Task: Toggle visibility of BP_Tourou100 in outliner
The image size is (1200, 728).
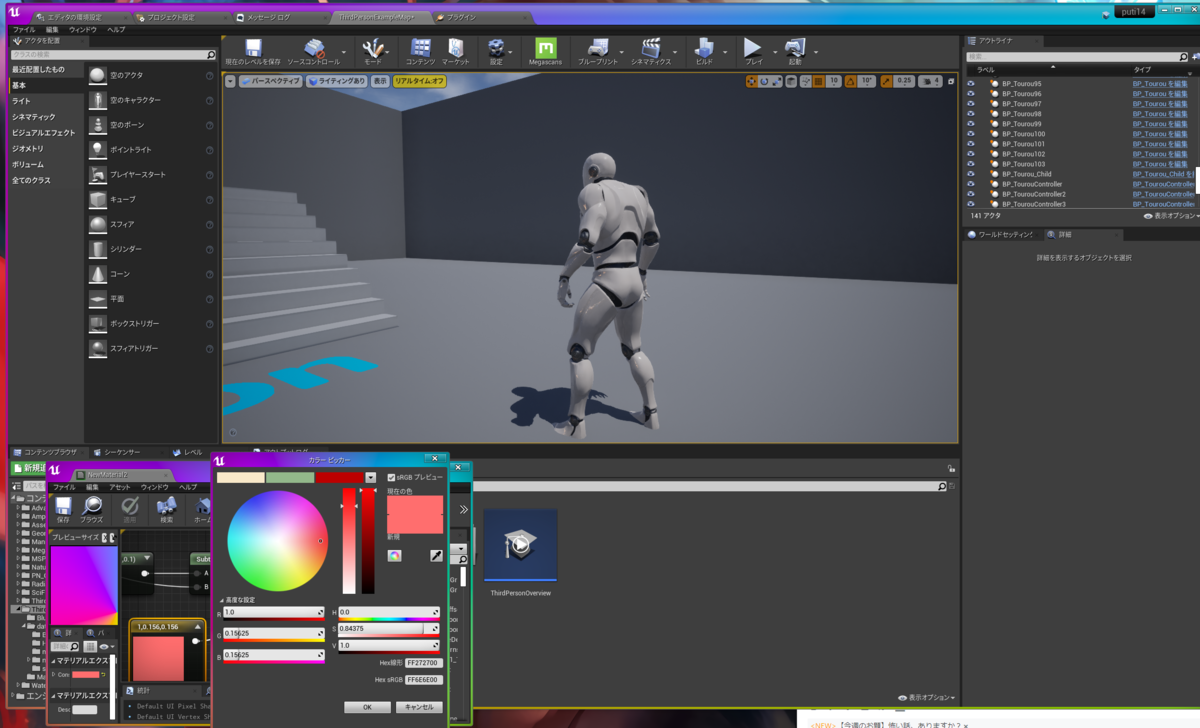Action: [x=970, y=134]
